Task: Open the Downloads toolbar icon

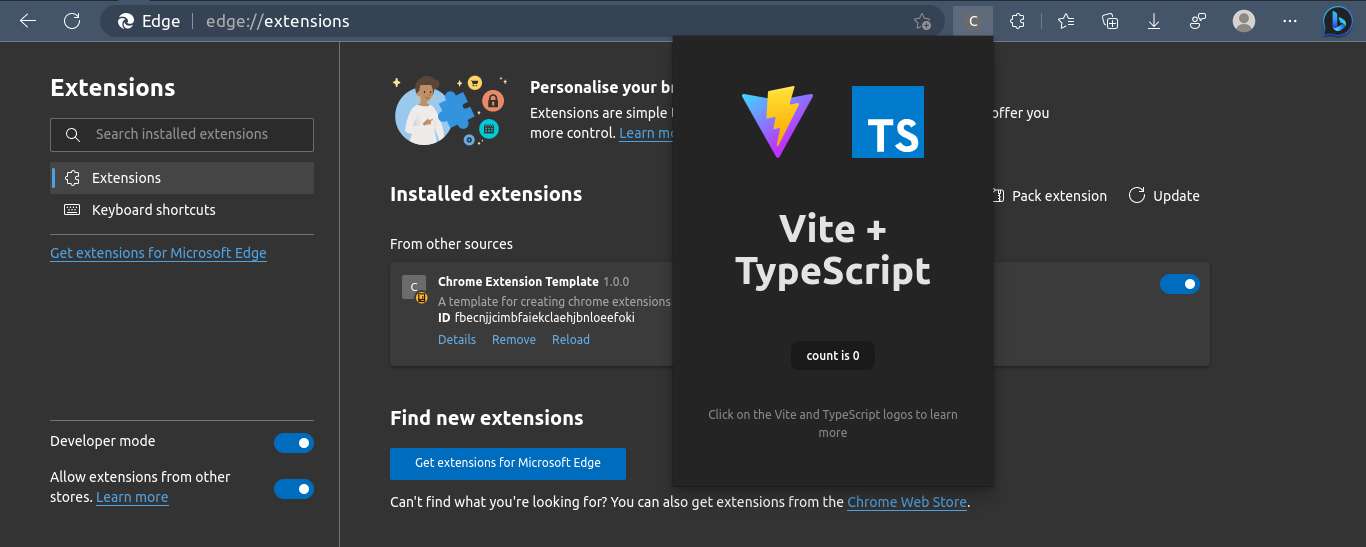Action: (x=1154, y=21)
